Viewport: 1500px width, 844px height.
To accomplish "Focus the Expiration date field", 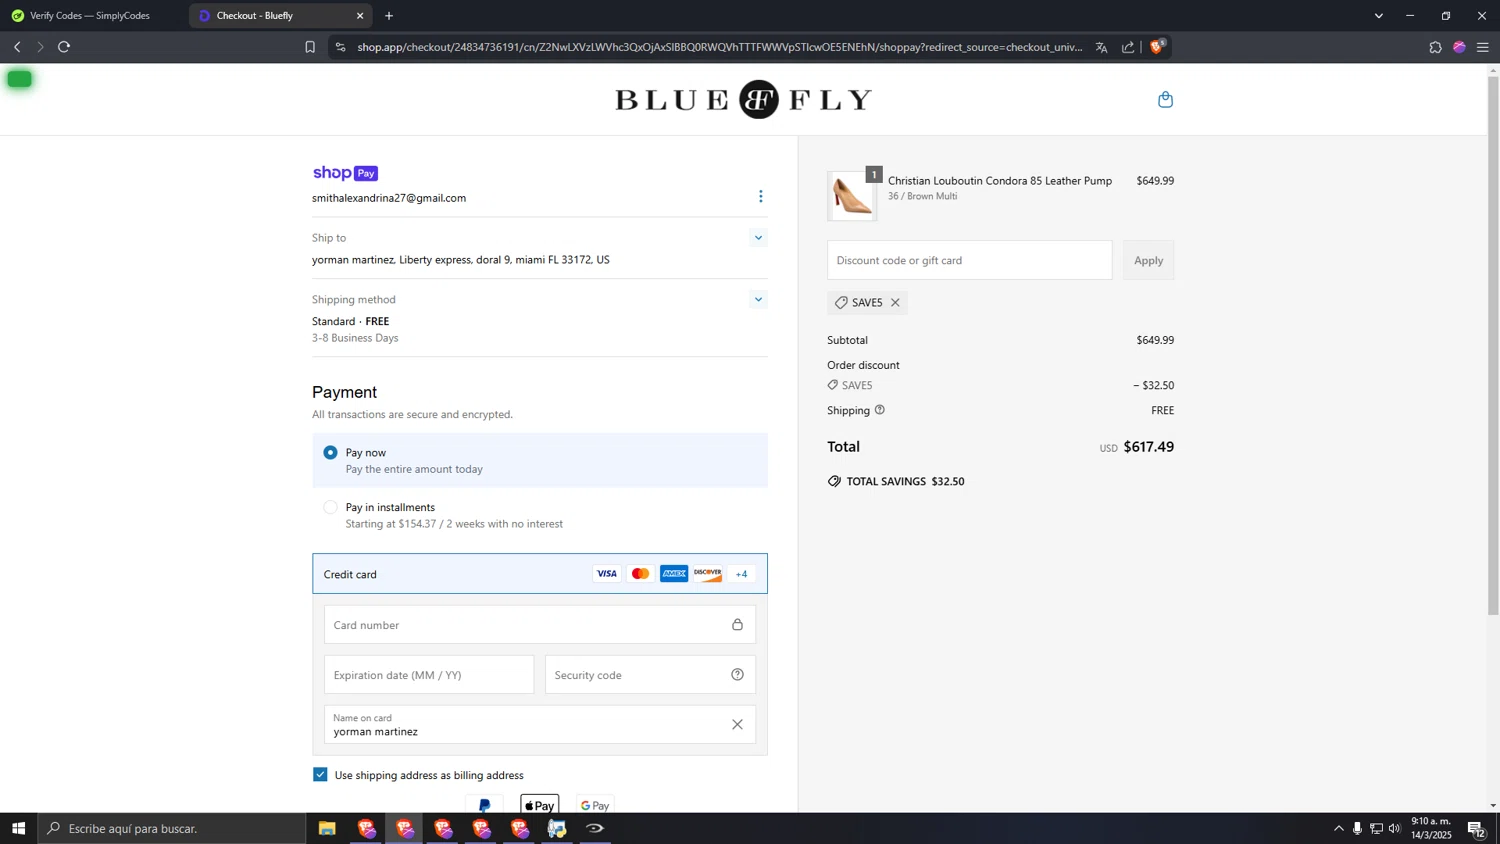I will tap(429, 675).
